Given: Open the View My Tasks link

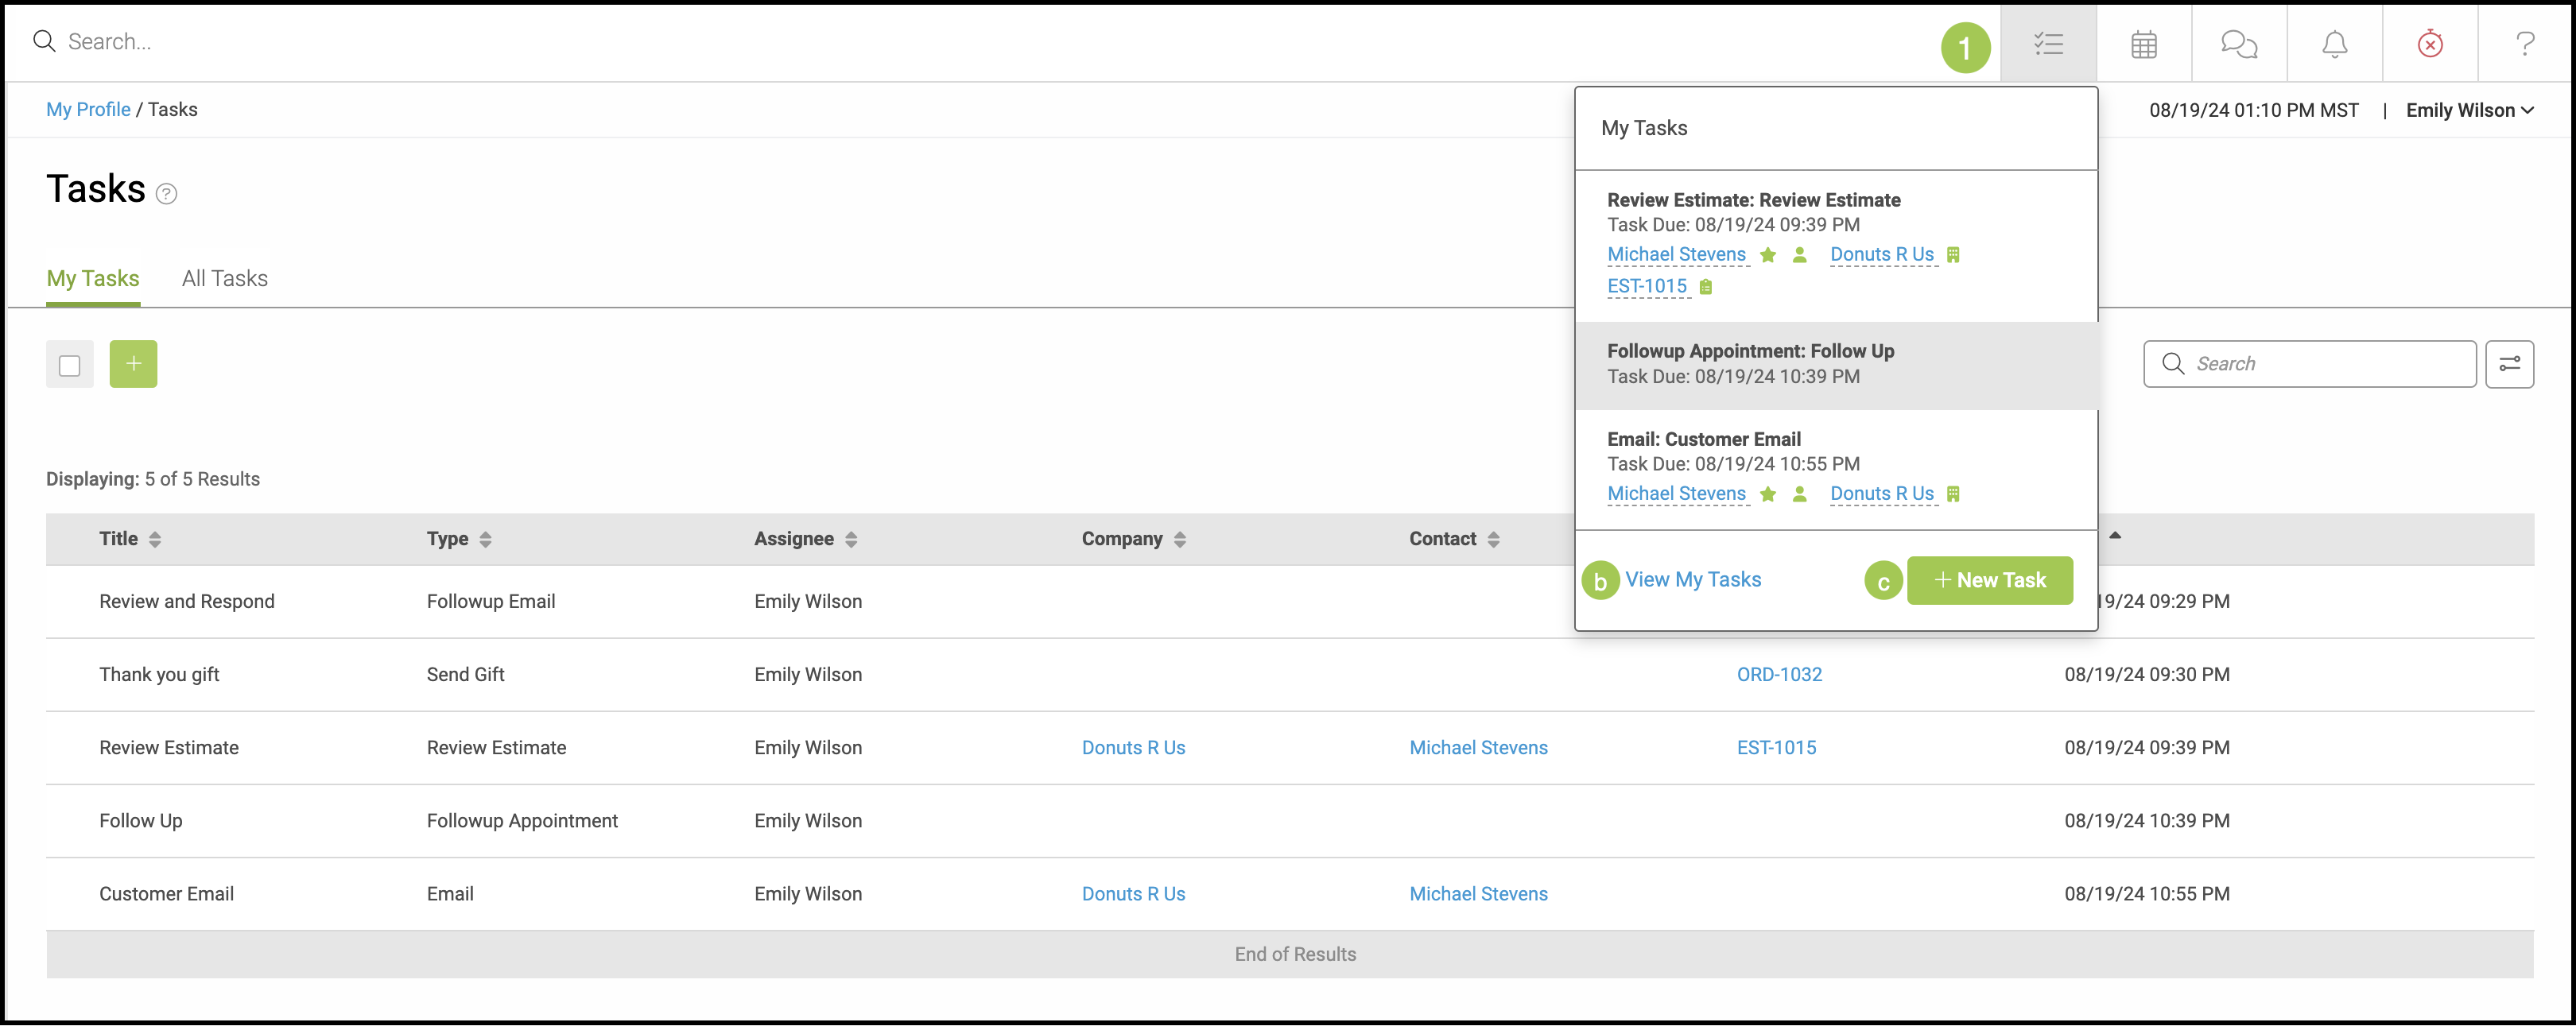Looking at the screenshot, I should (x=1692, y=580).
